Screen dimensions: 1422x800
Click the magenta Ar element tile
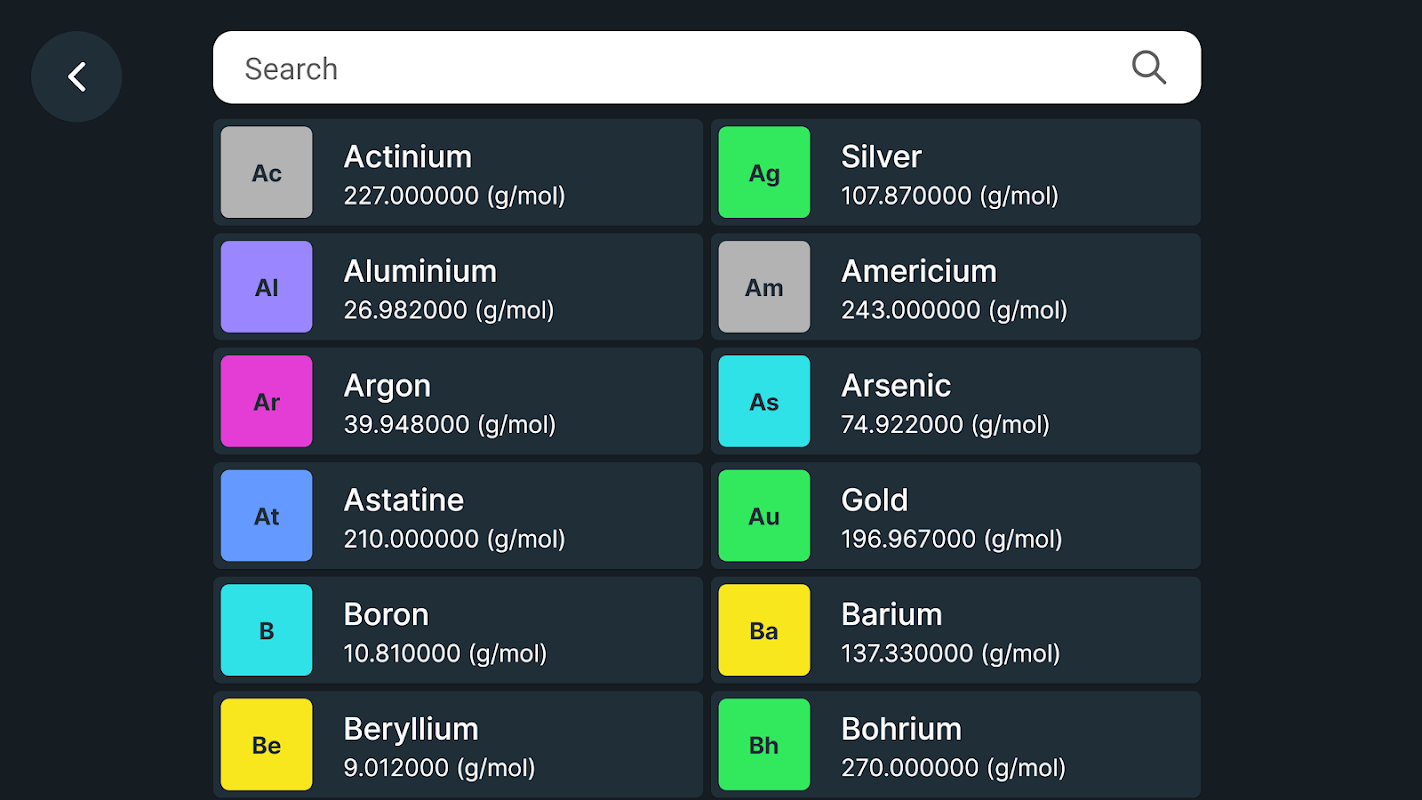[x=266, y=401]
